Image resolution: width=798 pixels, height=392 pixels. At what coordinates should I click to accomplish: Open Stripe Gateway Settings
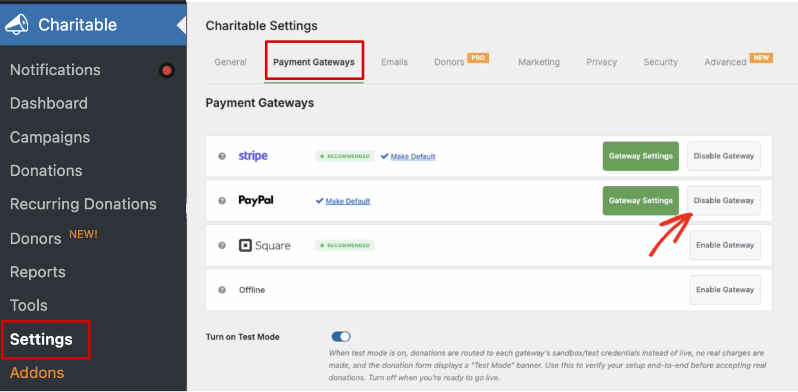tap(641, 156)
